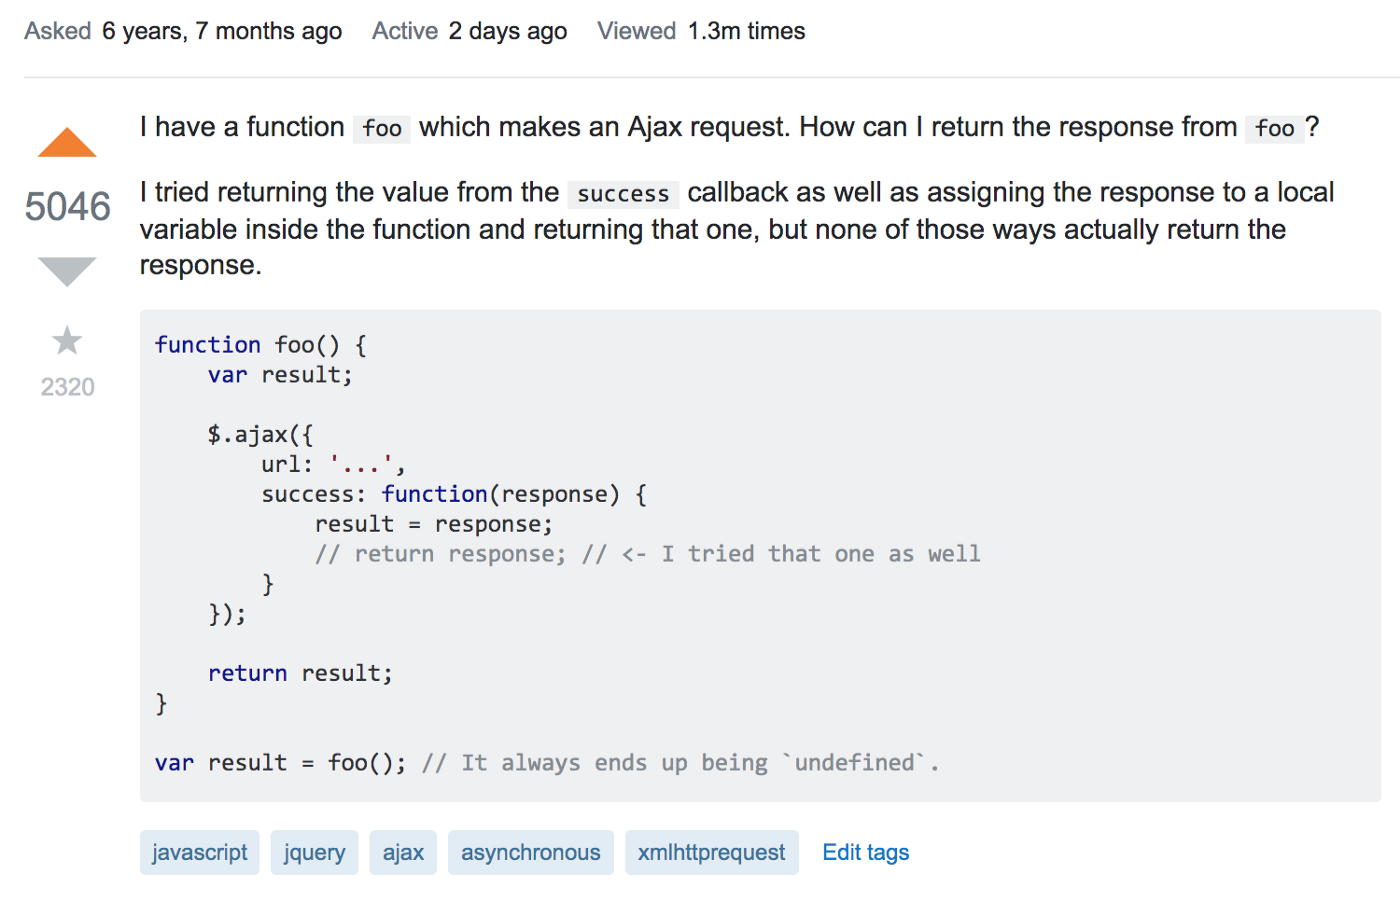Click the inline code snippet 'foo'
This screenshot has width=1400, height=901.
click(x=381, y=128)
